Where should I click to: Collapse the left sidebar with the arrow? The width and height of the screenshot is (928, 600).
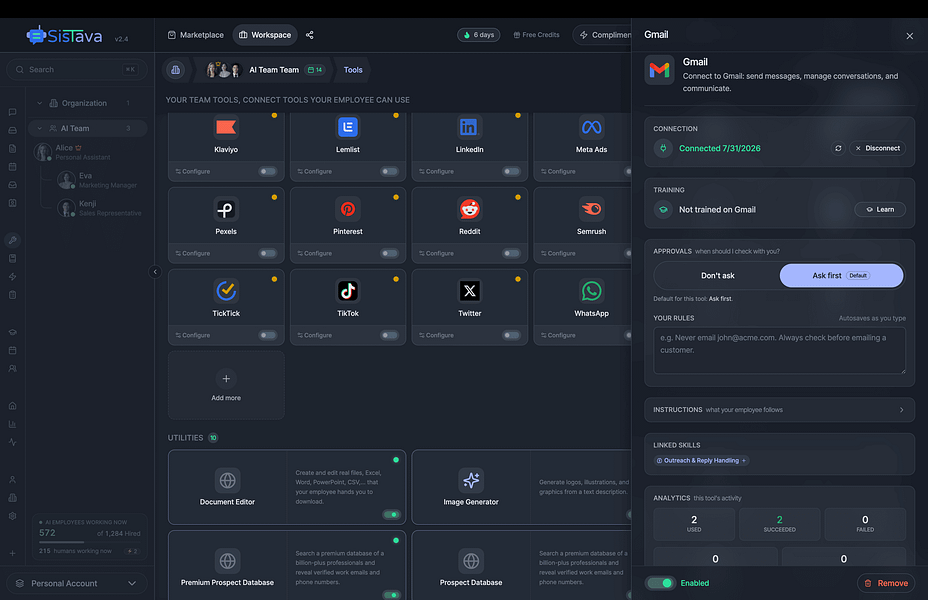click(x=155, y=272)
